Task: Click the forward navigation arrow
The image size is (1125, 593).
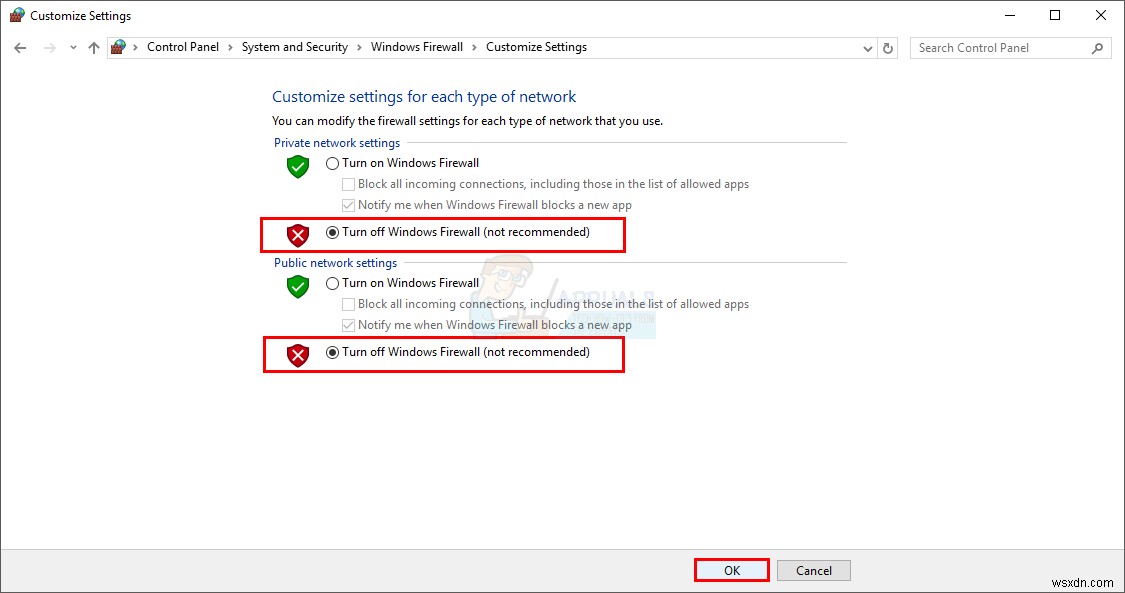Action: pyautogui.click(x=48, y=47)
